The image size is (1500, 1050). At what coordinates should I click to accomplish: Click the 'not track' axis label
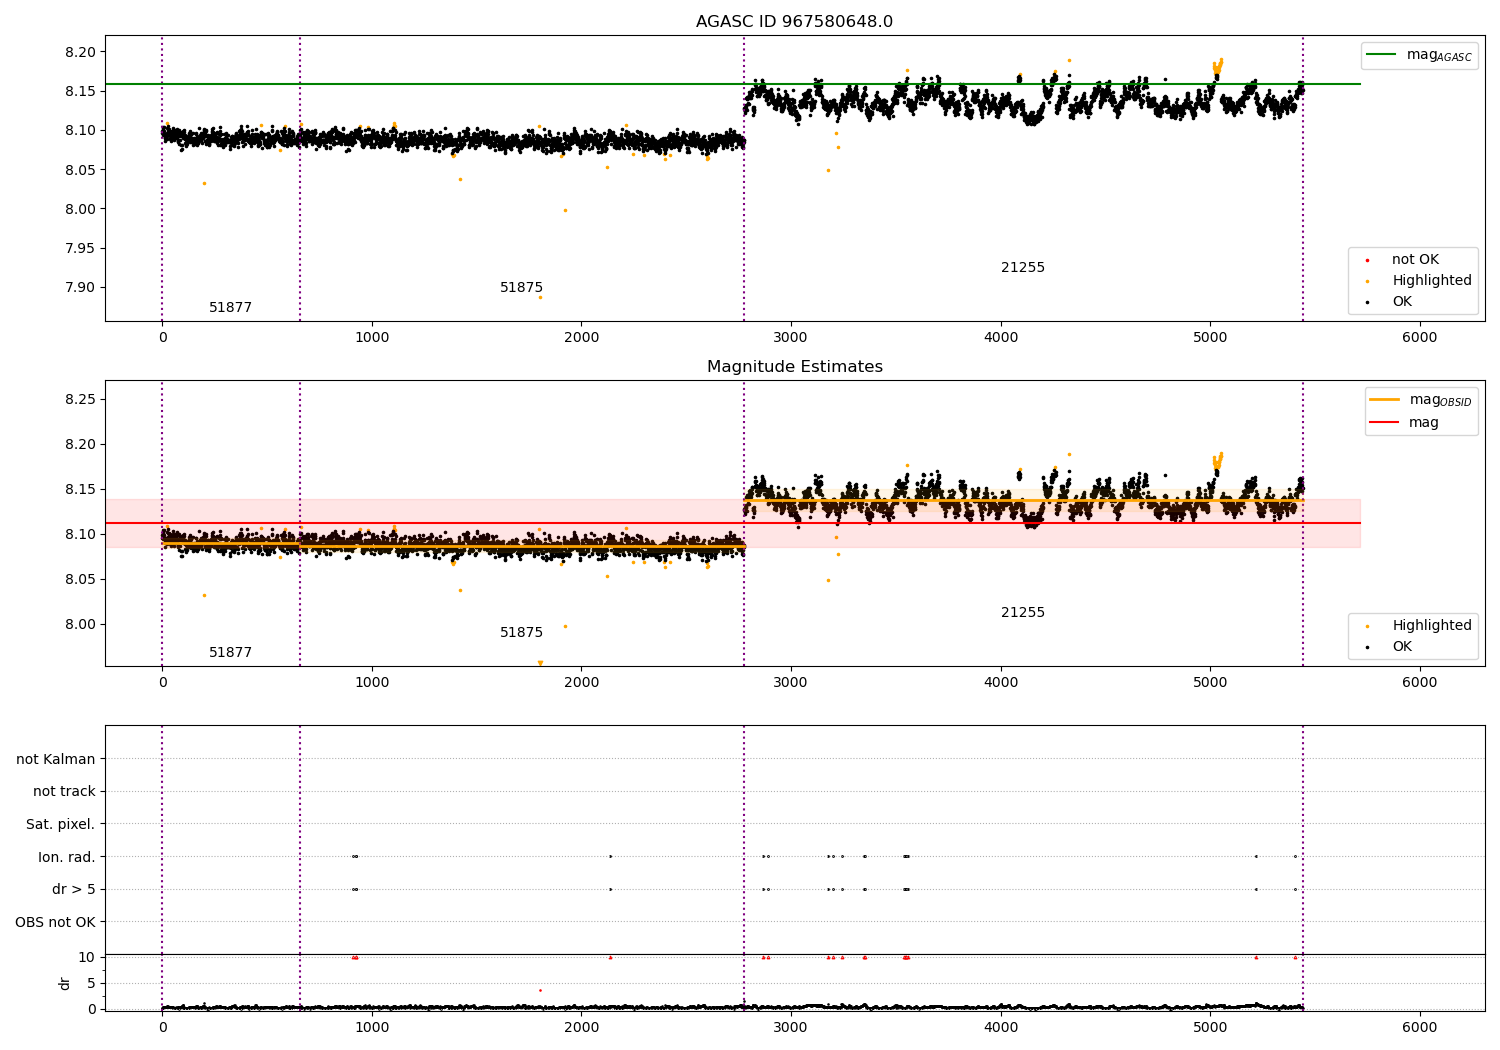coord(64,791)
